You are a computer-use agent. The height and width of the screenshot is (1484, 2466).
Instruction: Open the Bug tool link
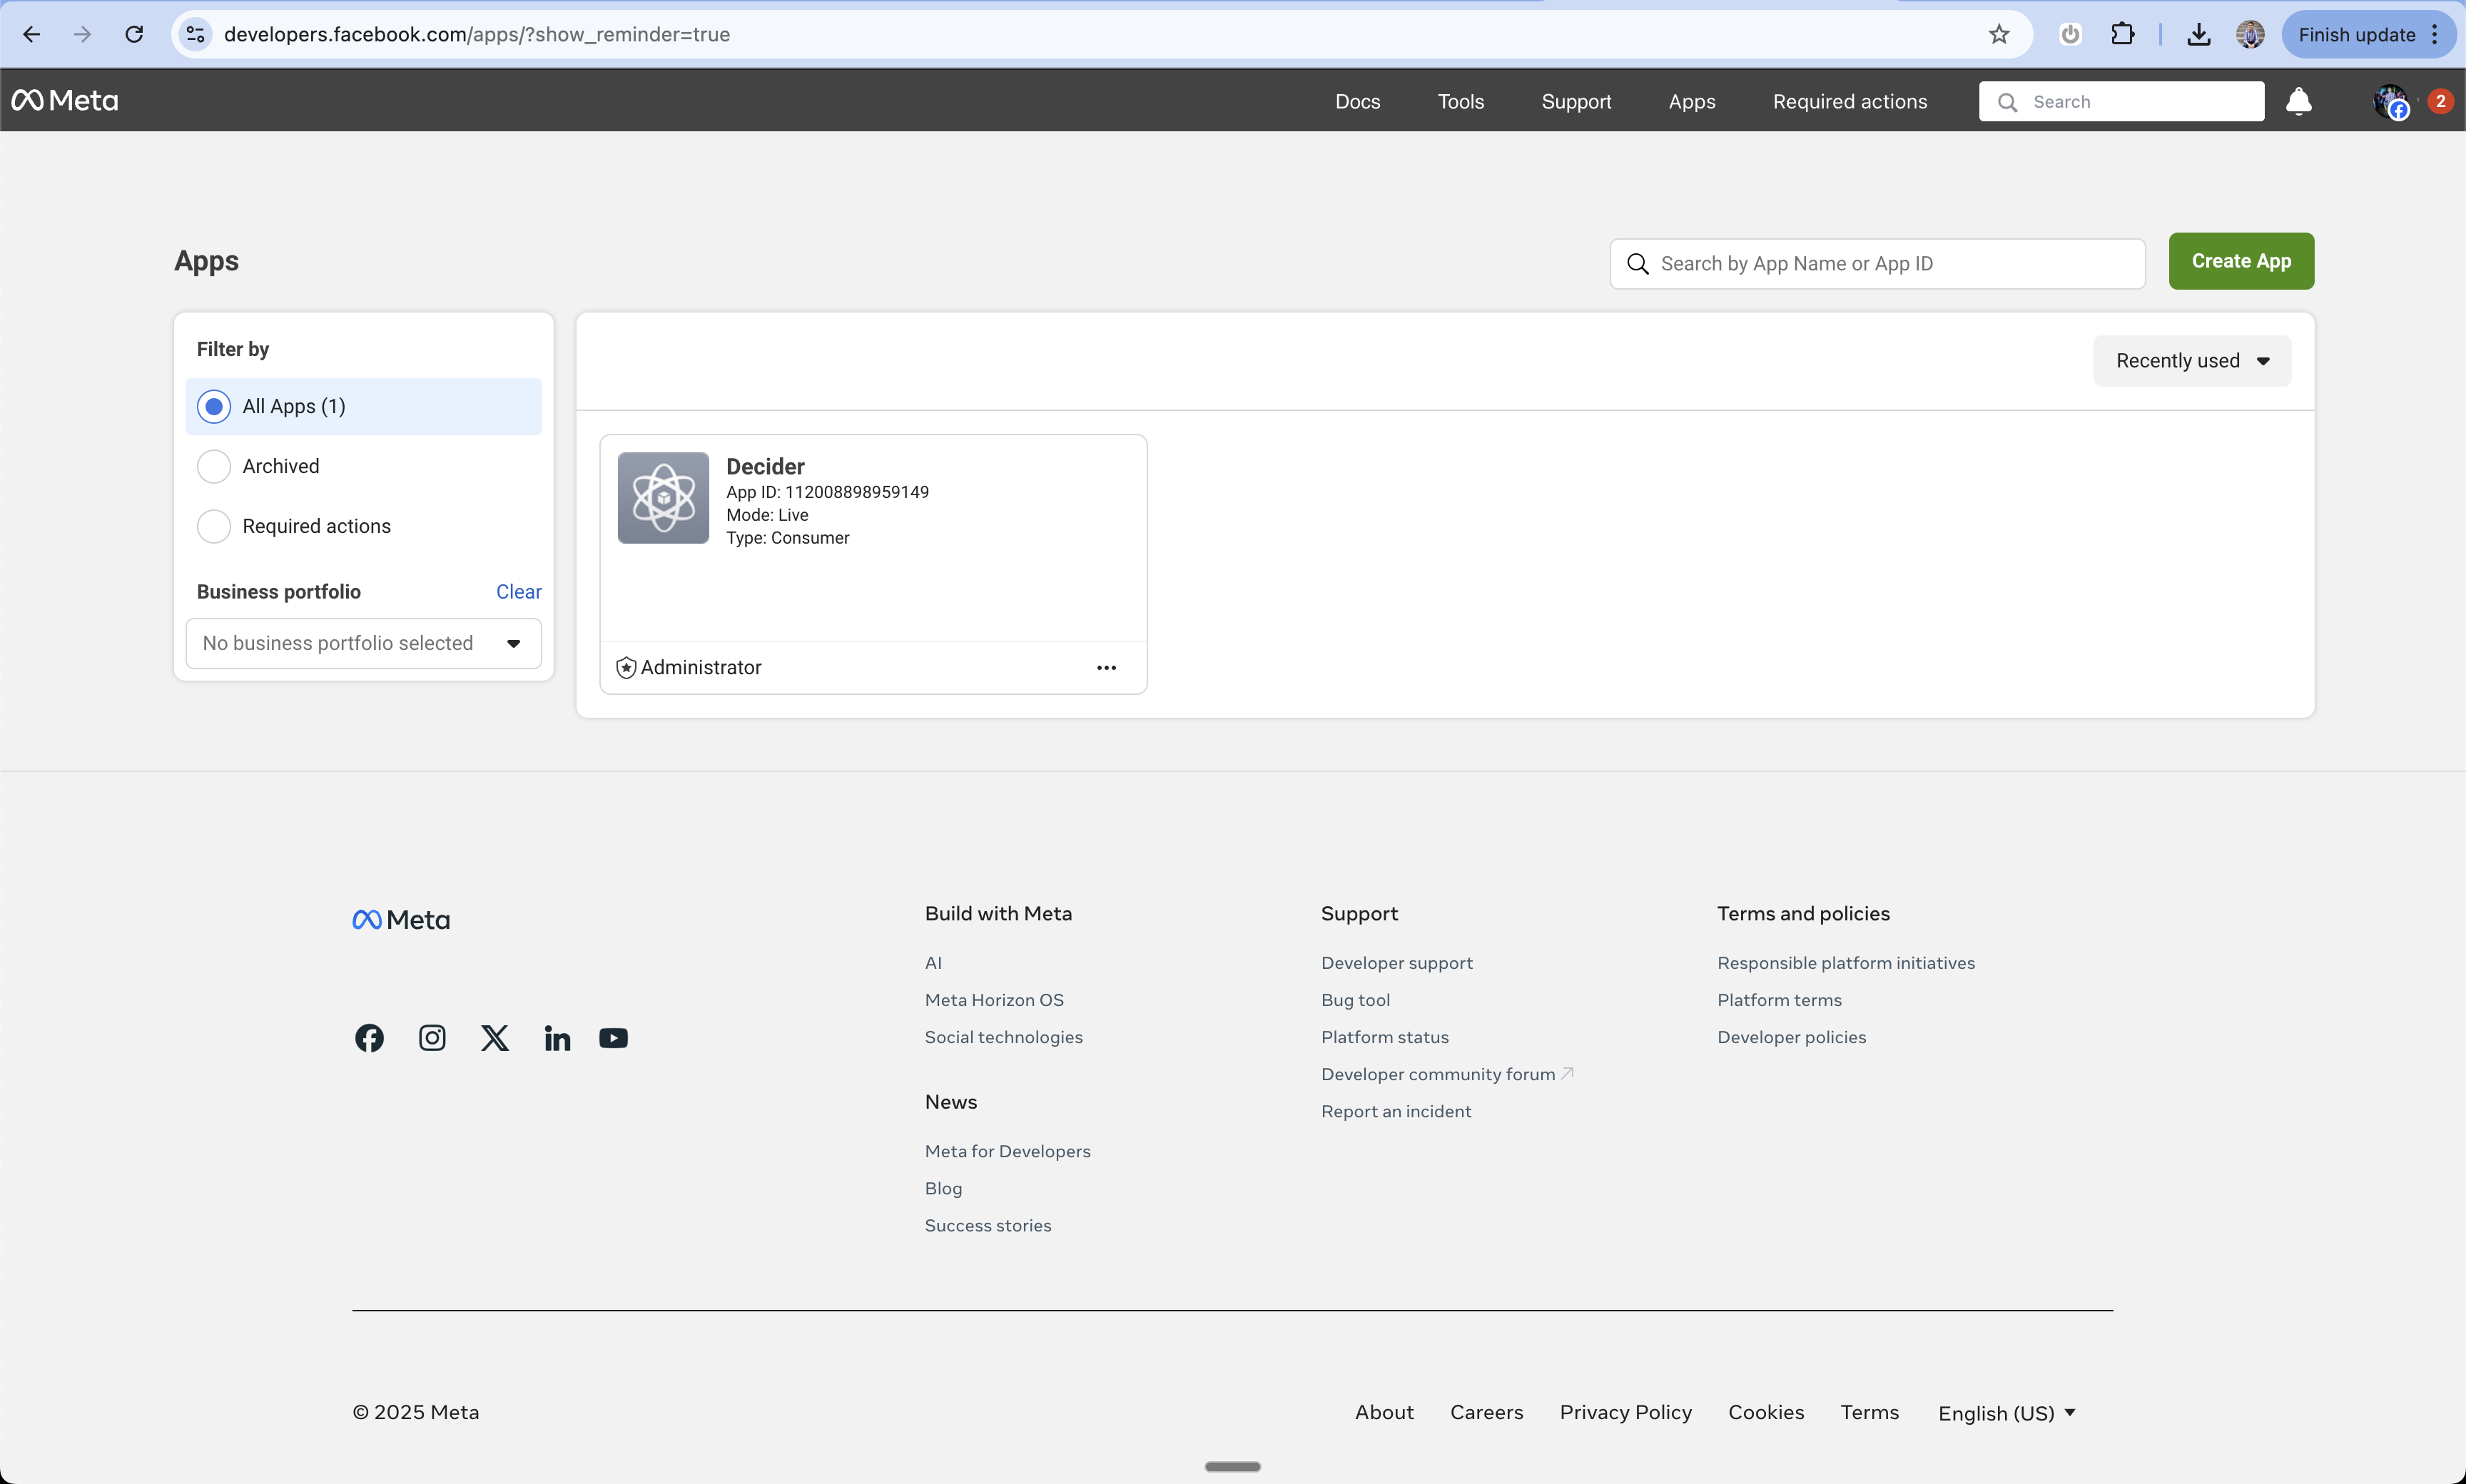tap(1355, 1000)
